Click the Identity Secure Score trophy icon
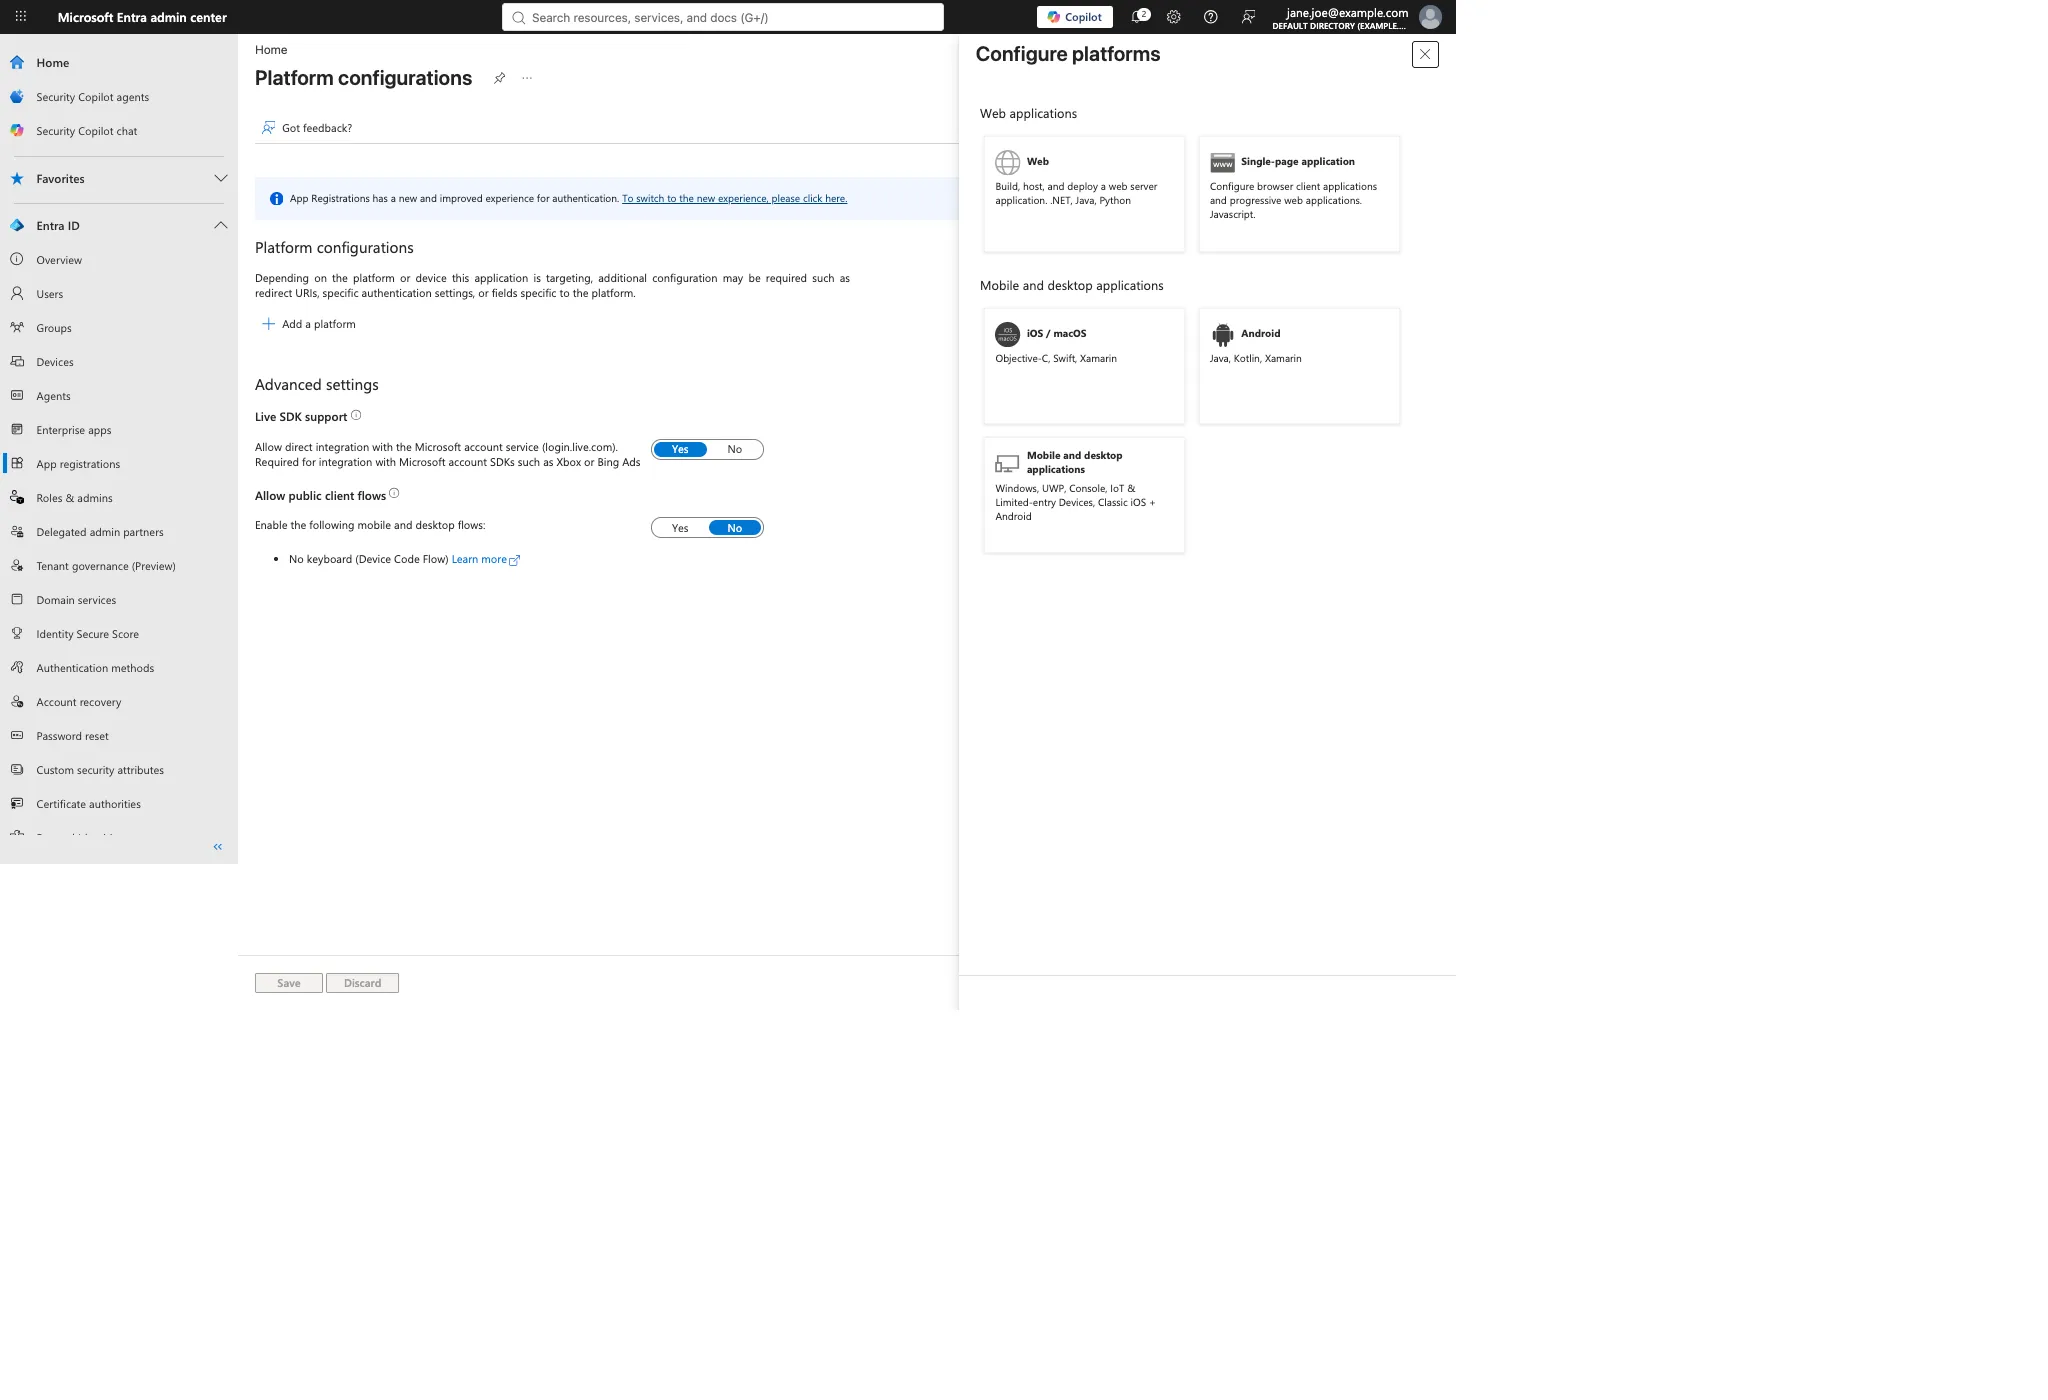This screenshot has height=1400, width=2048. [17, 634]
